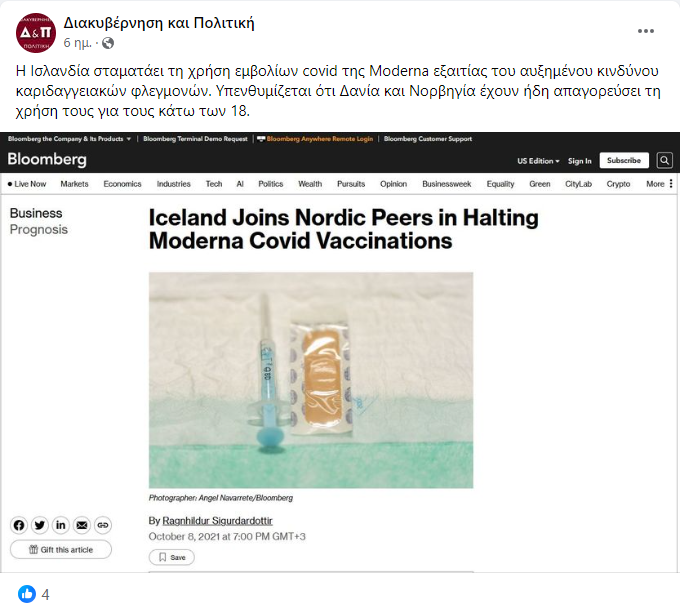This screenshot has width=680, height=611.
Task: Click the blue like reaction icon
Action: tap(27, 594)
